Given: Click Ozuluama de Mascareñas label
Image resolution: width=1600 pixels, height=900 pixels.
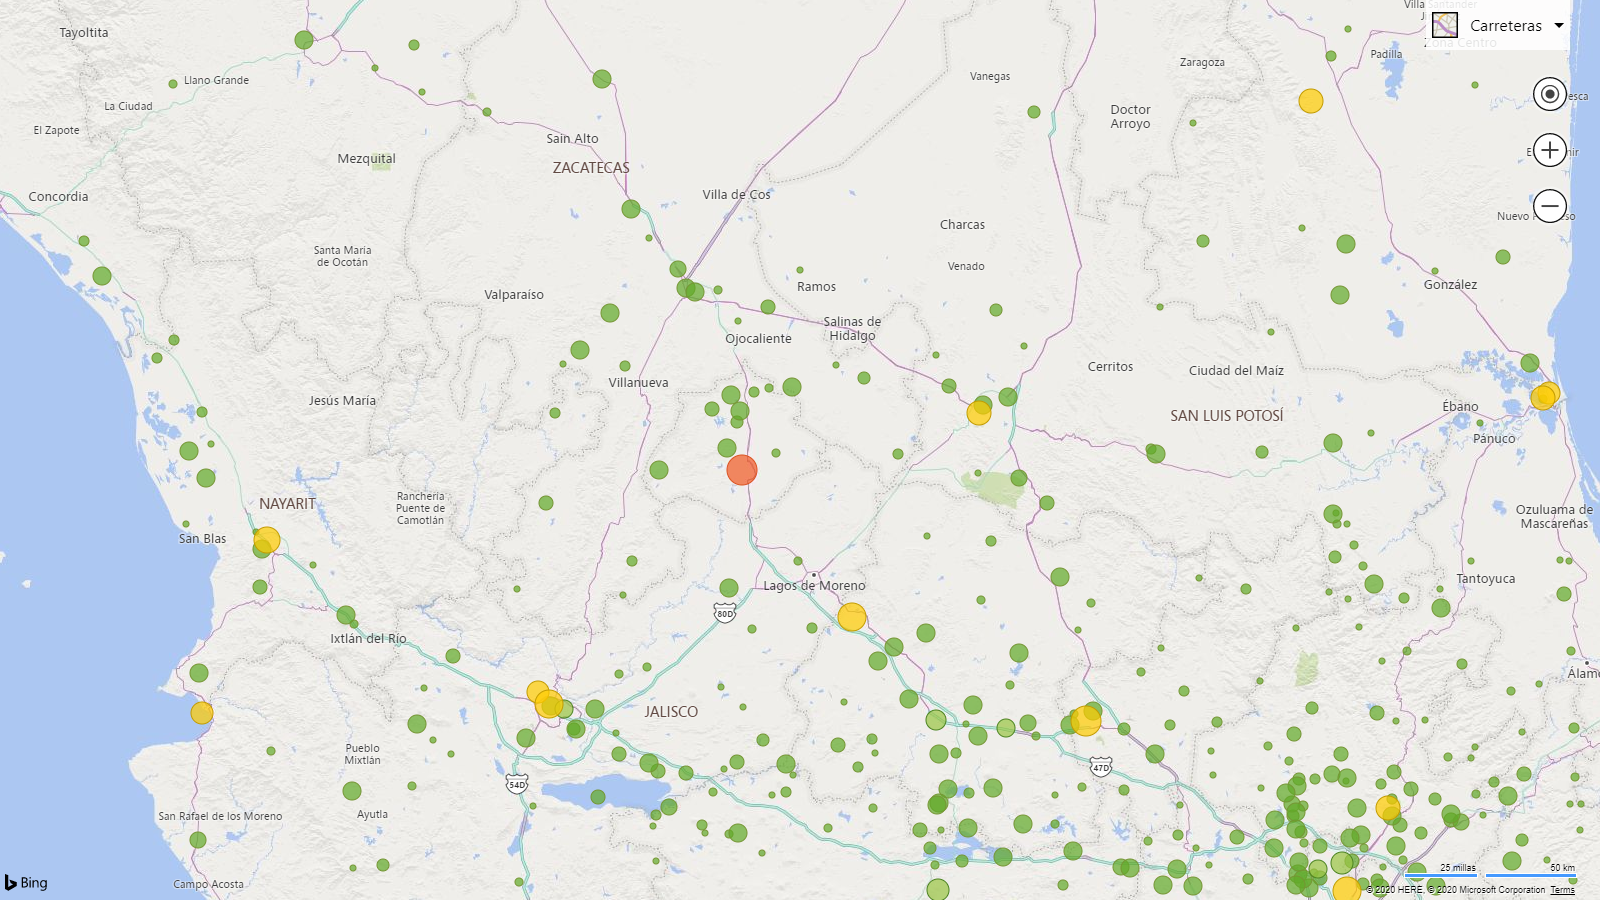Looking at the screenshot, I should (1555, 517).
